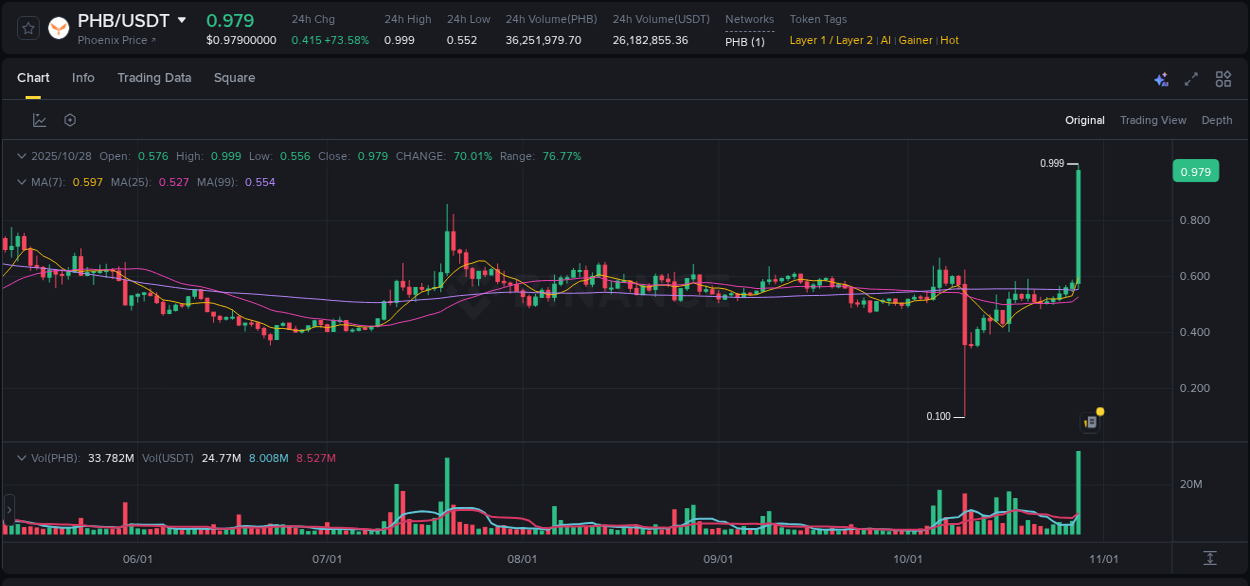Viewport: 1250px width, 586px height.
Task: Open the Depth chart view
Action: point(1217,120)
